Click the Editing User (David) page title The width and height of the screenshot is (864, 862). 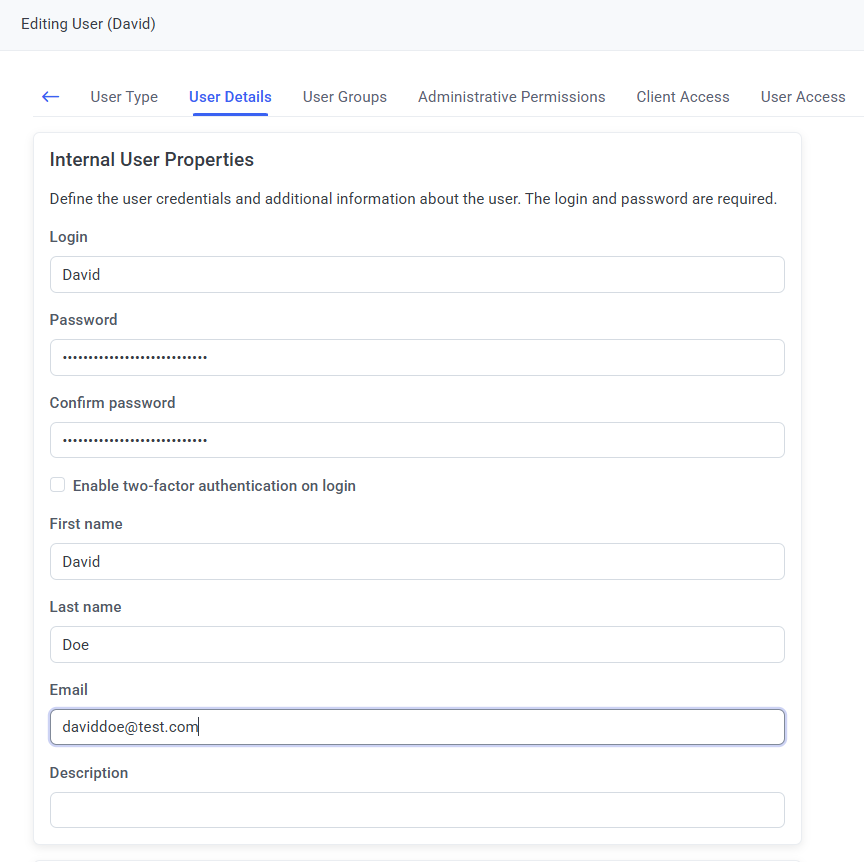88,24
